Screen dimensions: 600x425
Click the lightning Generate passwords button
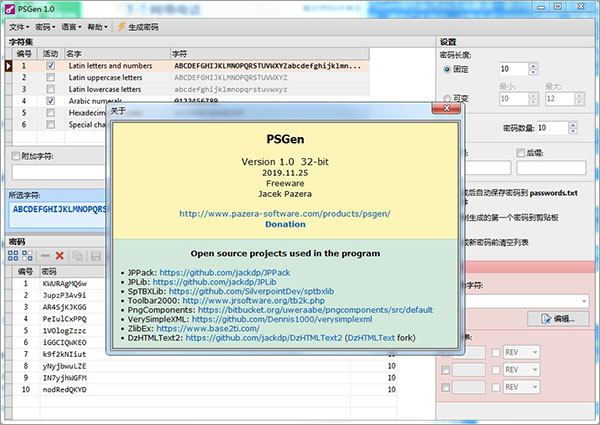point(138,27)
